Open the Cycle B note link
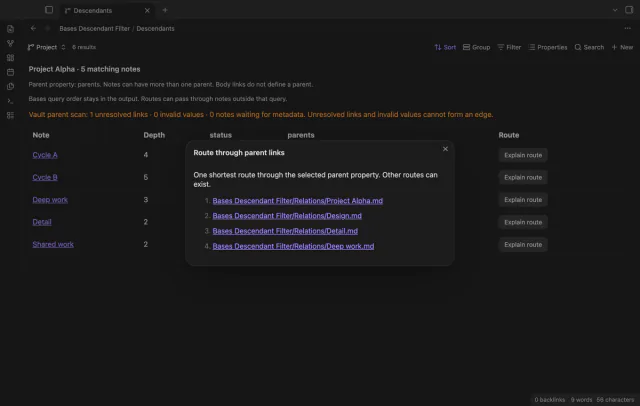This screenshot has width=640, height=406. [45, 177]
